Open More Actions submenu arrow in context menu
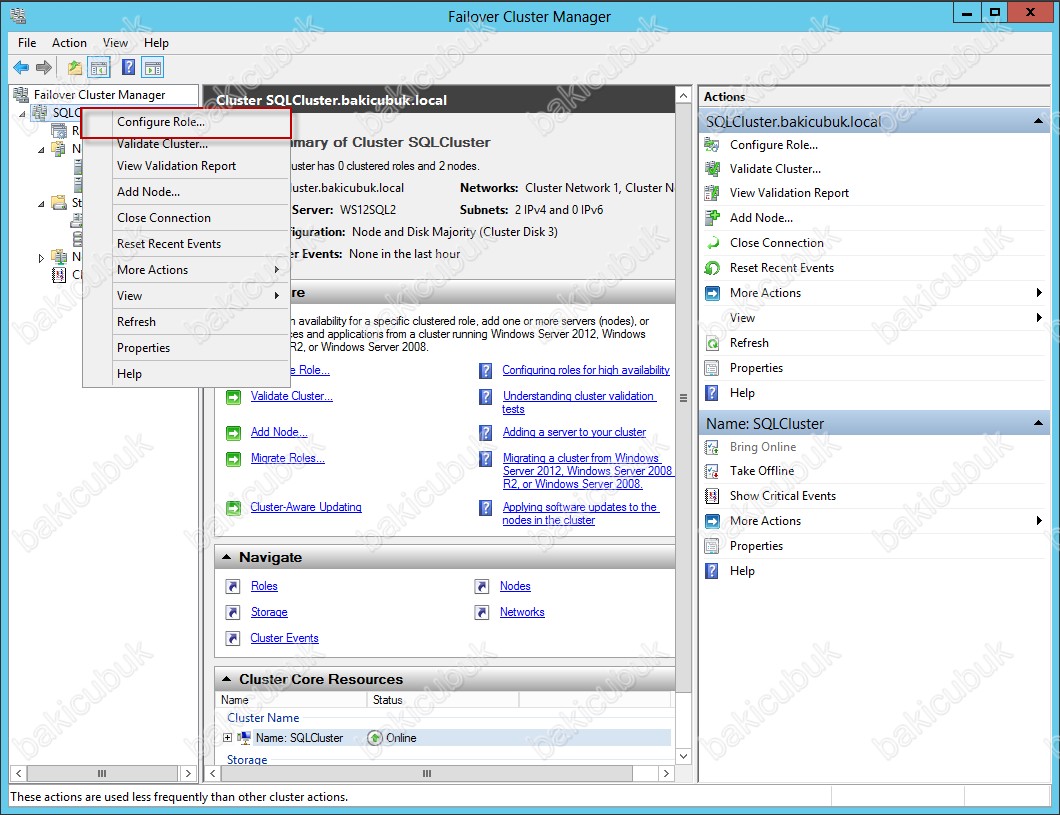Viewport: 1060px width, 815px height. click(x=276, y=270)
